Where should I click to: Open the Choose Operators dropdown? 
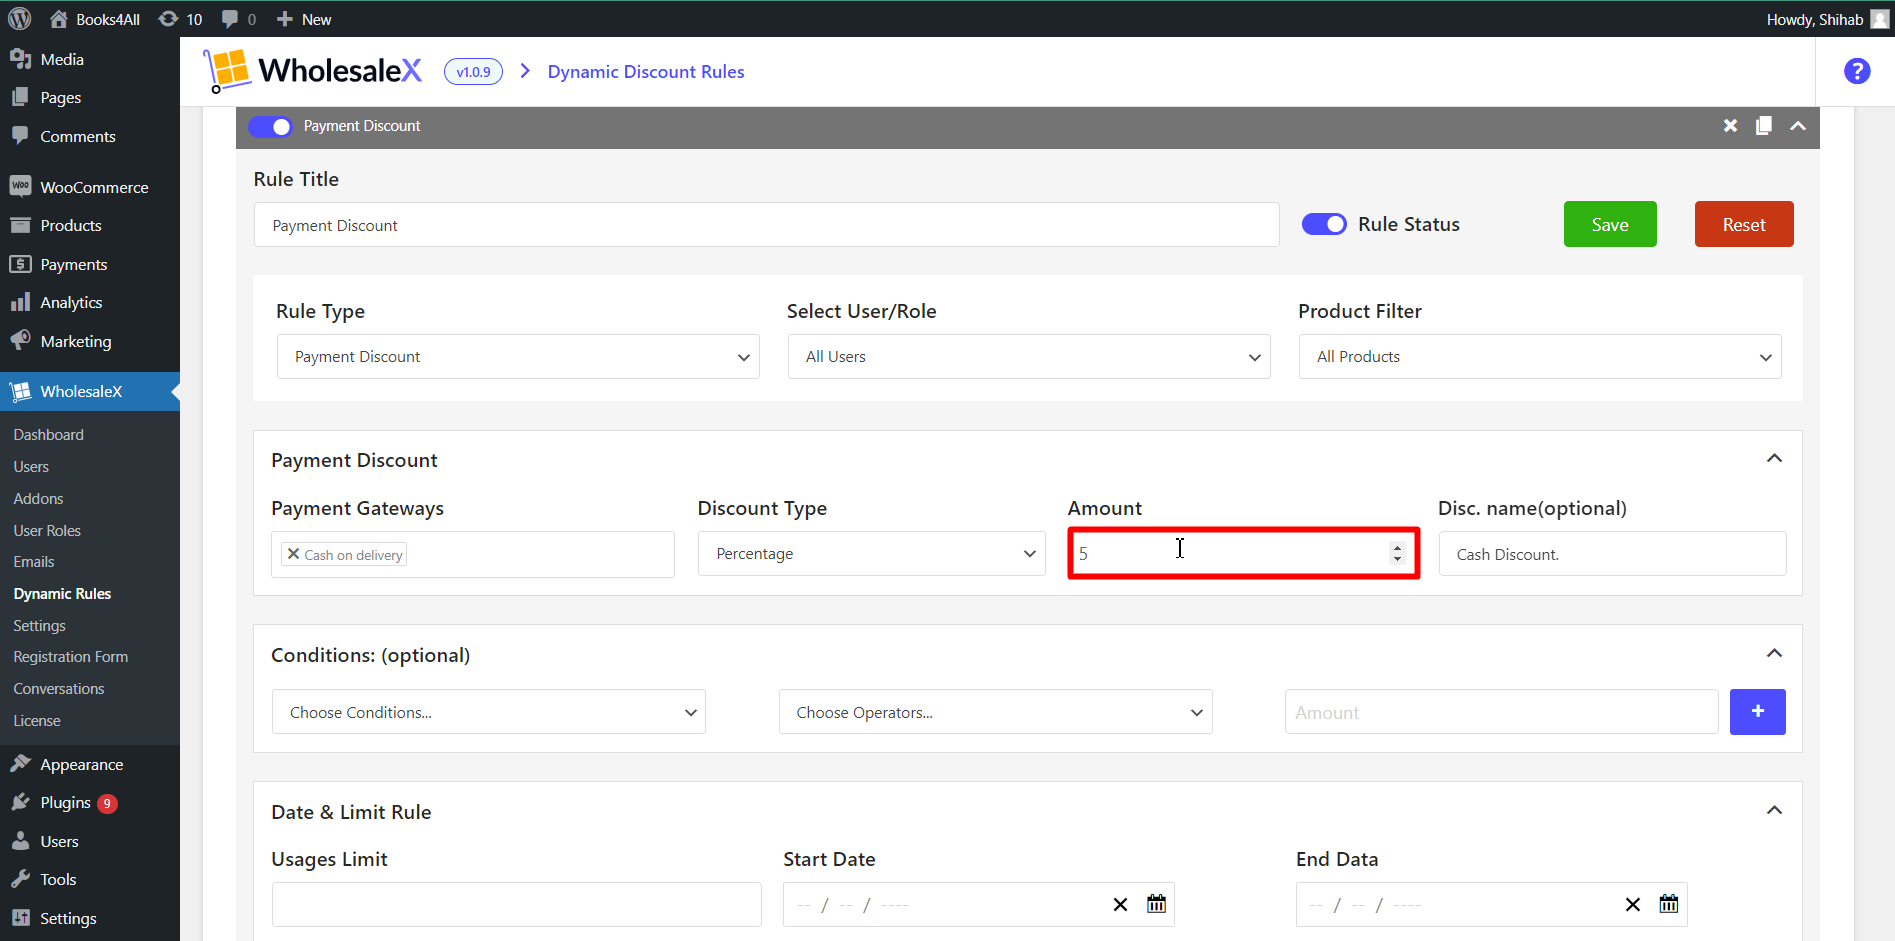point(995,712)
